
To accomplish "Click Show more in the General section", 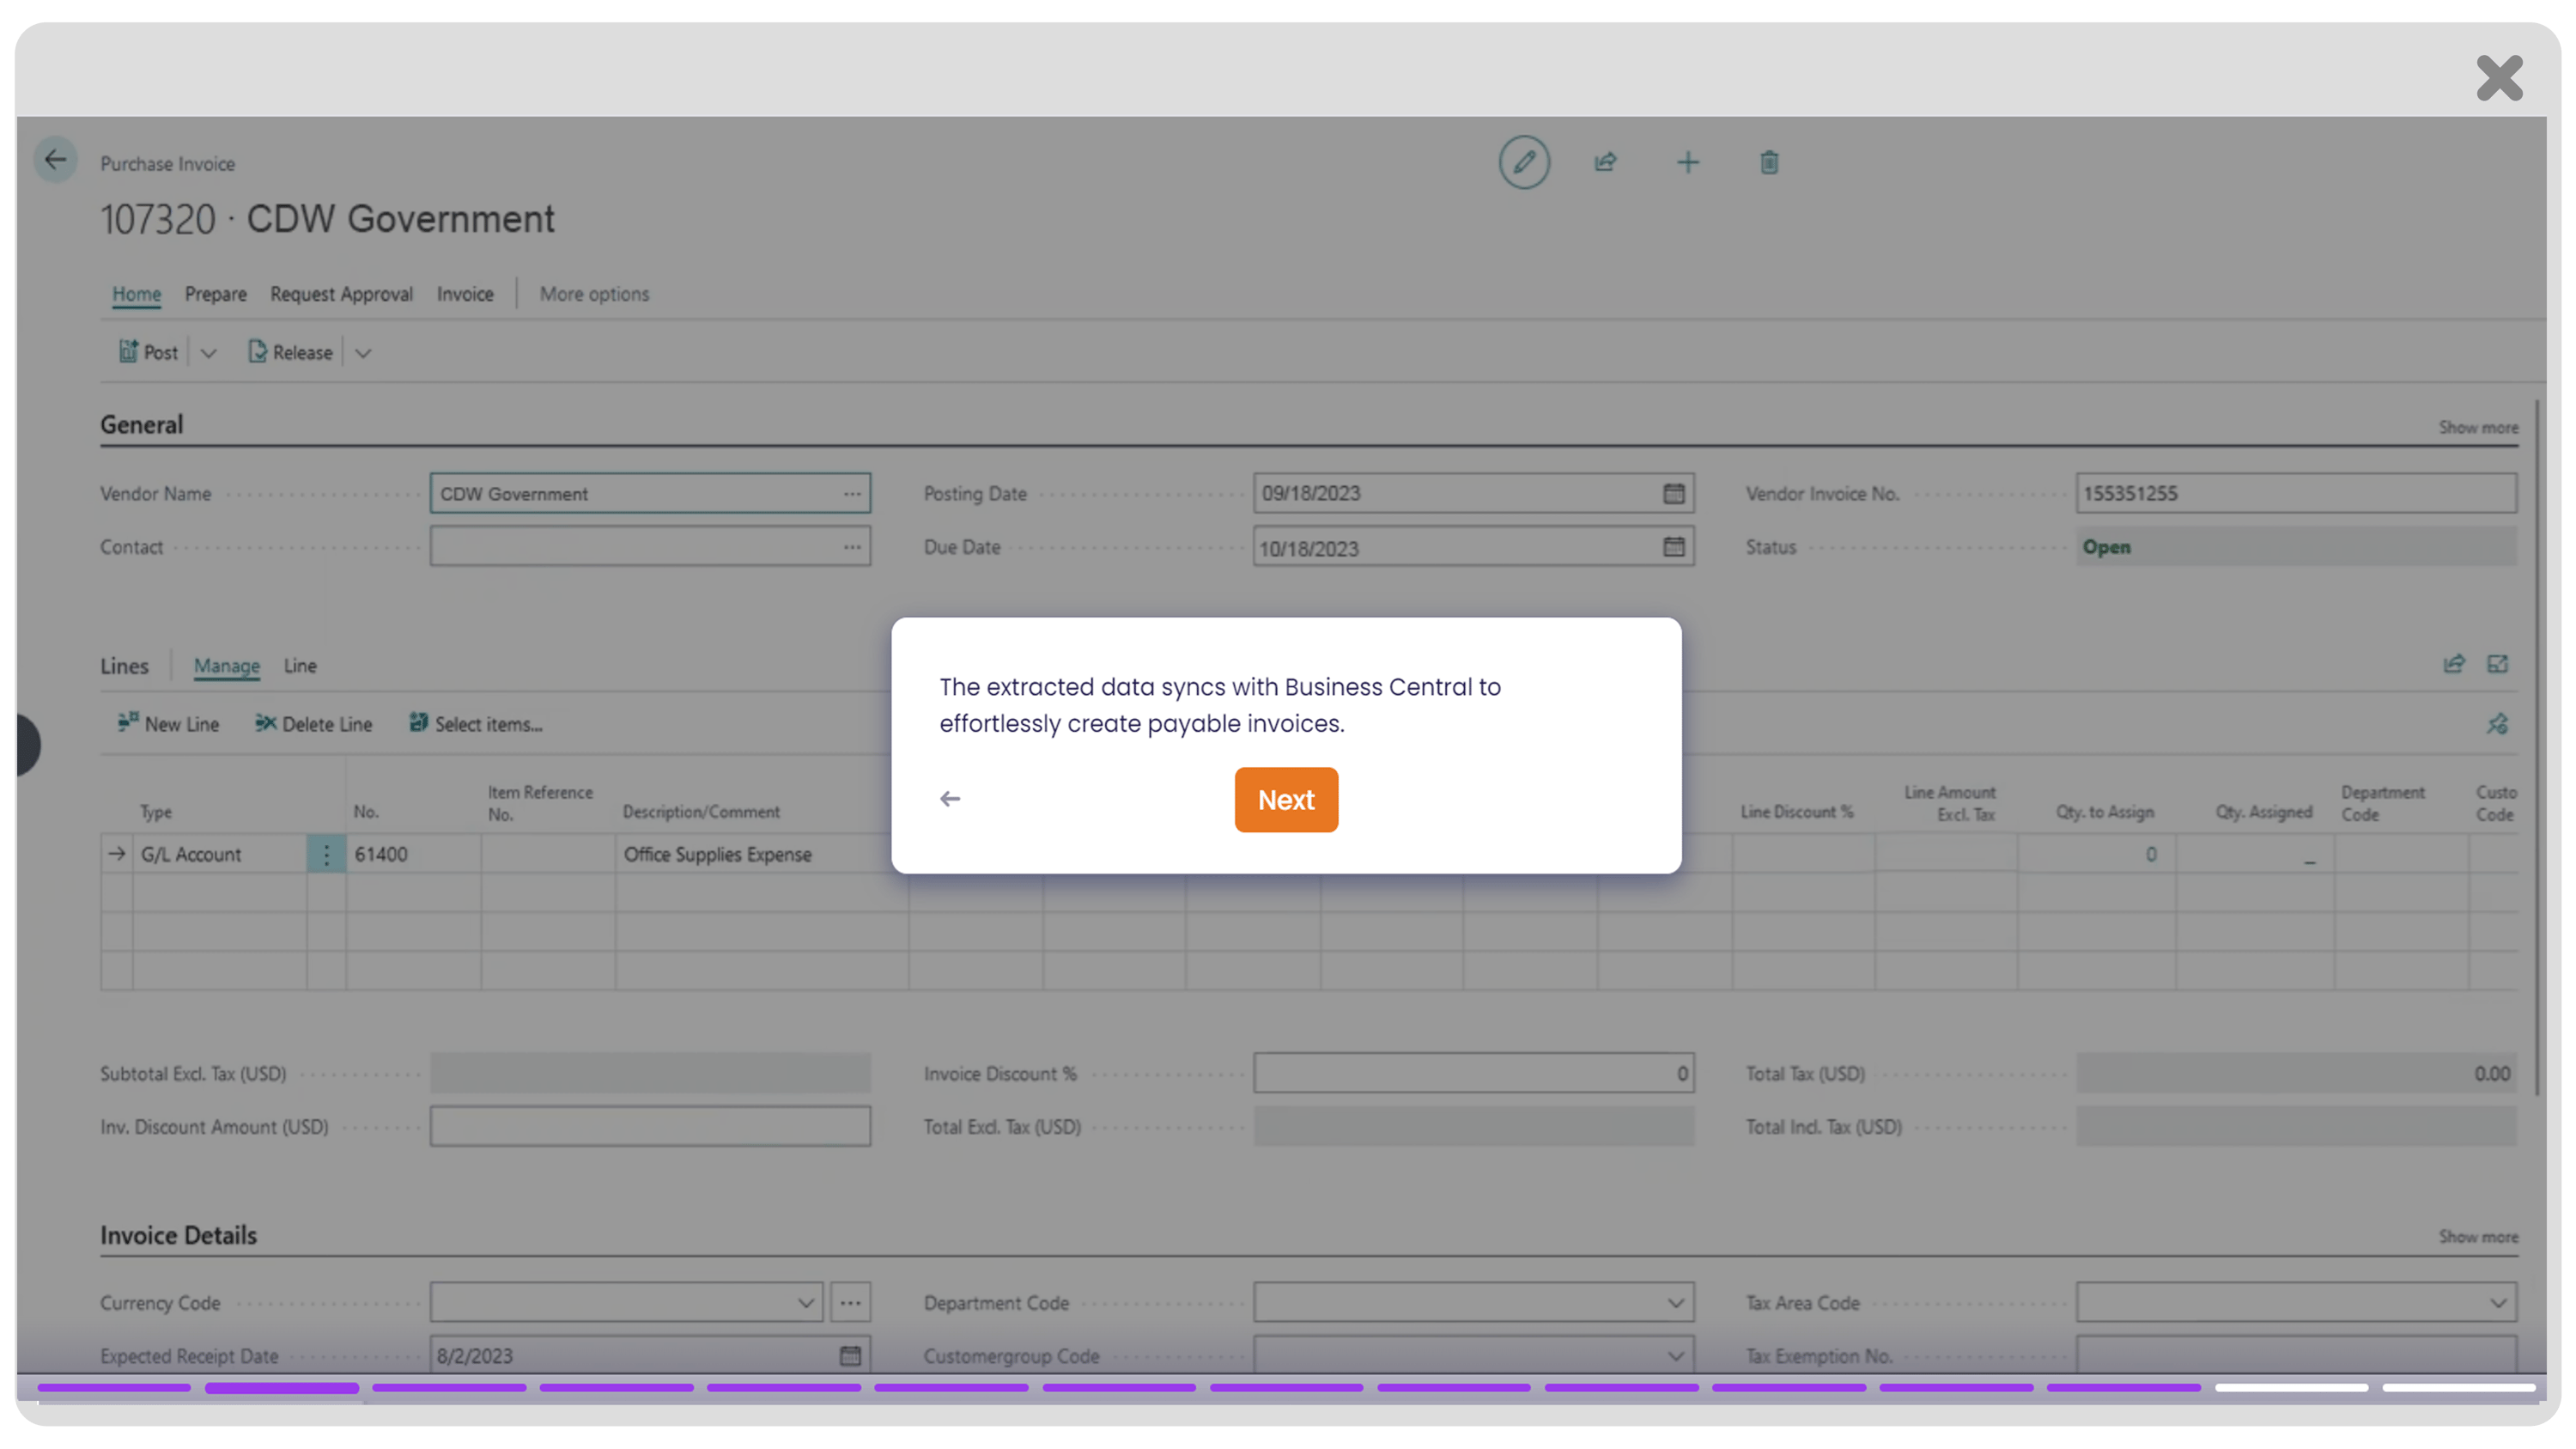I will (x=2477, y=427).
